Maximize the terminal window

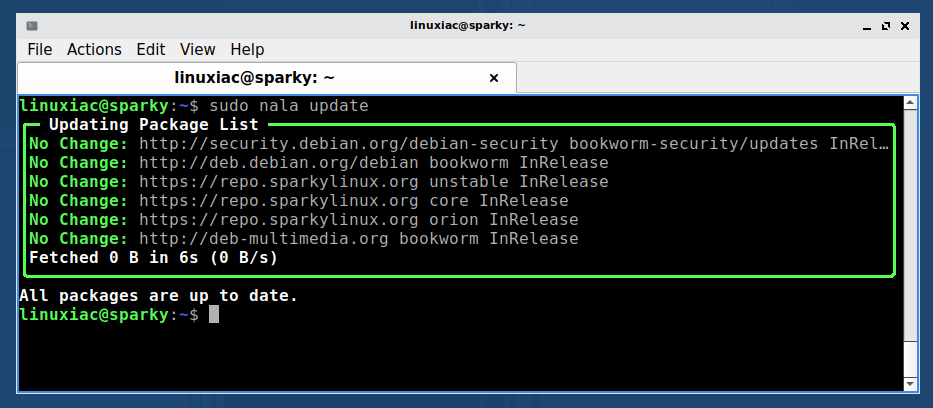pyautogui.click(x=886, y=26)
